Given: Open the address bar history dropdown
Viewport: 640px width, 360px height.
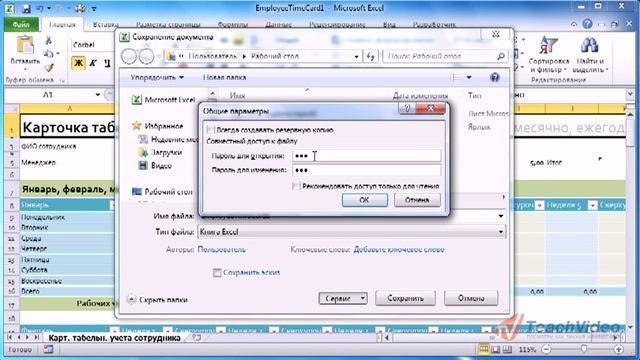Looking at the screenshot, I should point(356,56).
